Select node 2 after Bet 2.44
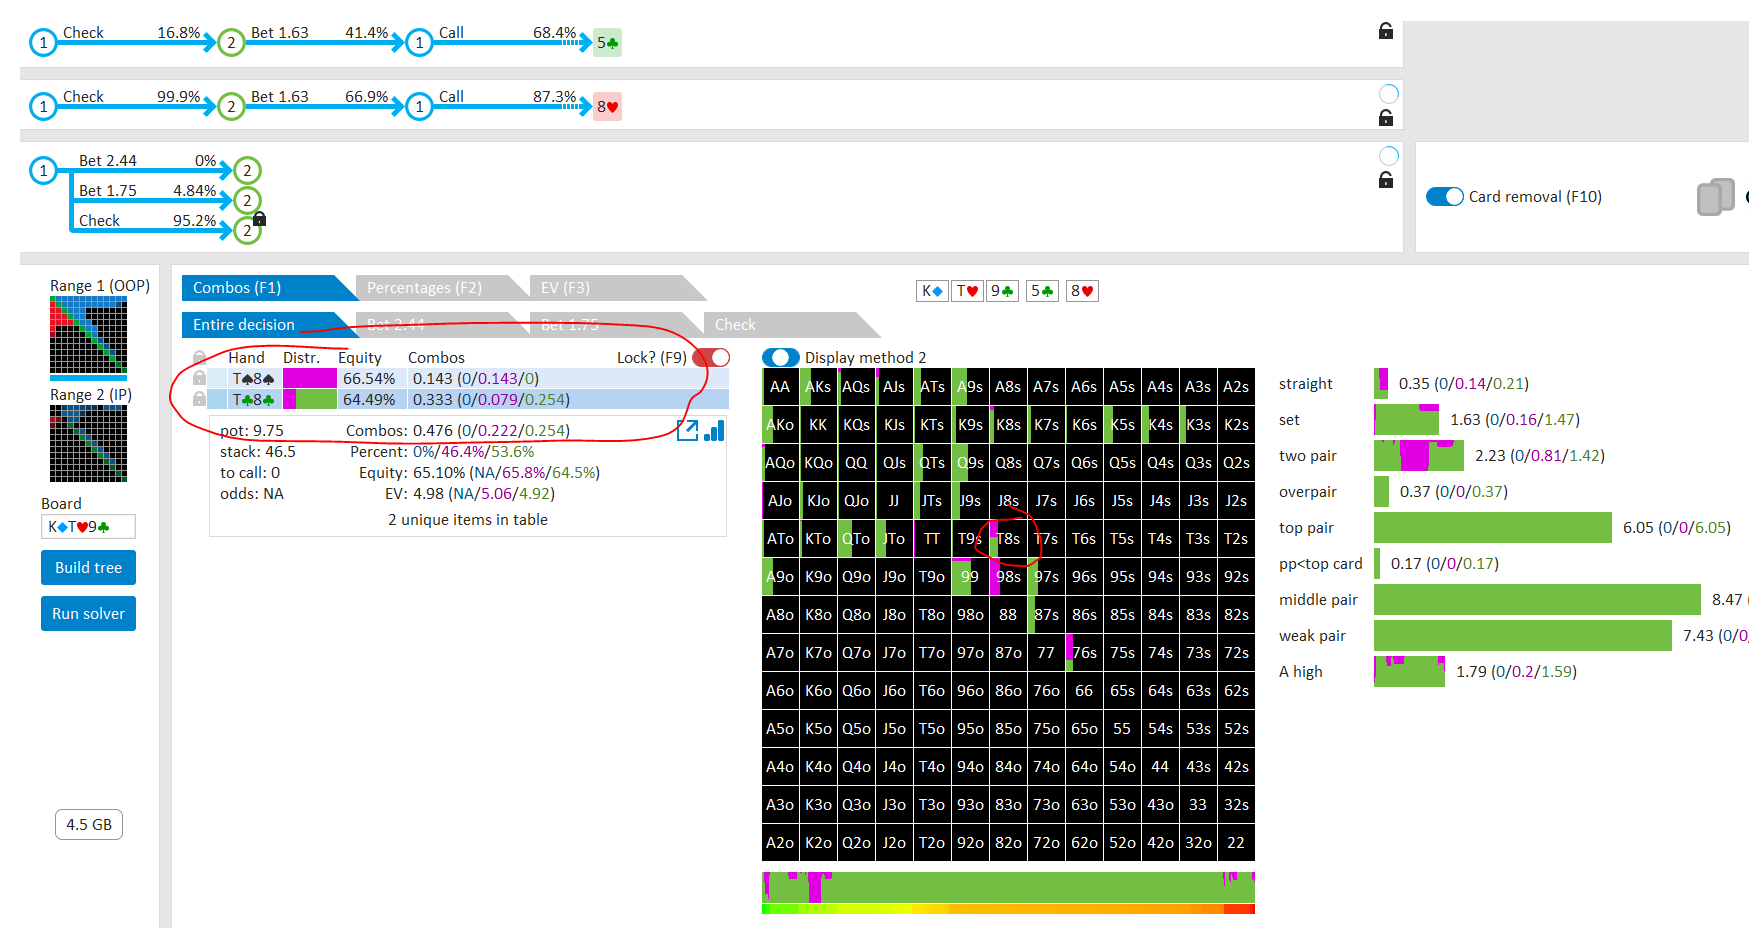Viewport: 1749px width, 928px height. coord(247,171)
